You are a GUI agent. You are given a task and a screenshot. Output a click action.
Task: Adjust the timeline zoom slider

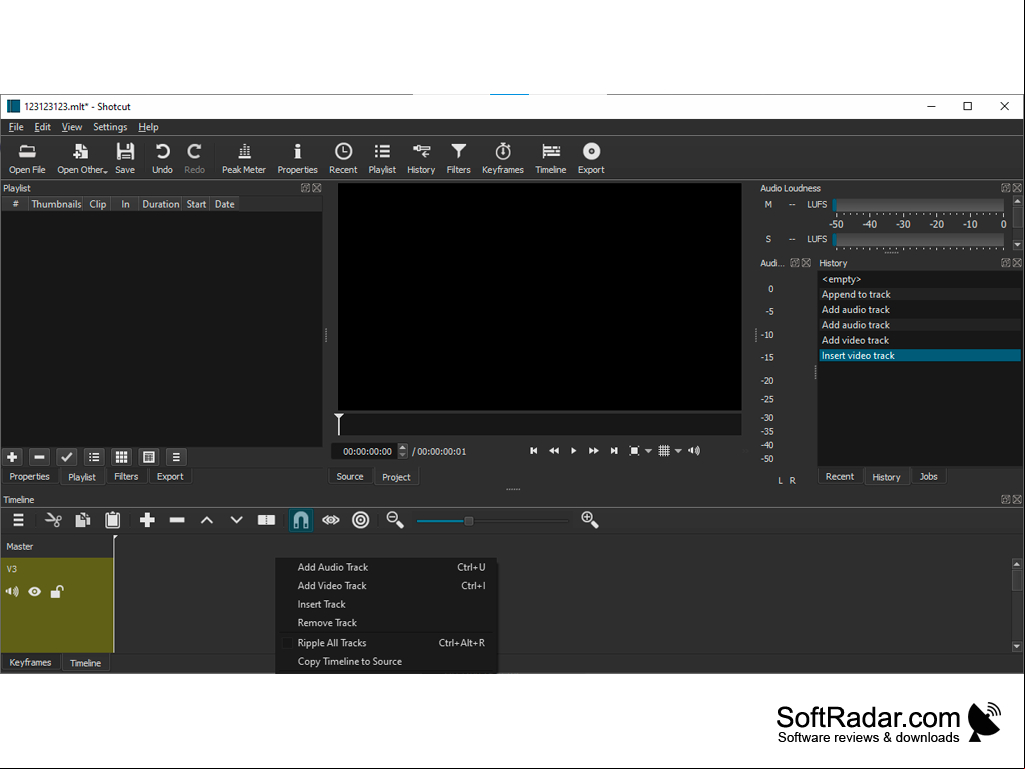469,521
